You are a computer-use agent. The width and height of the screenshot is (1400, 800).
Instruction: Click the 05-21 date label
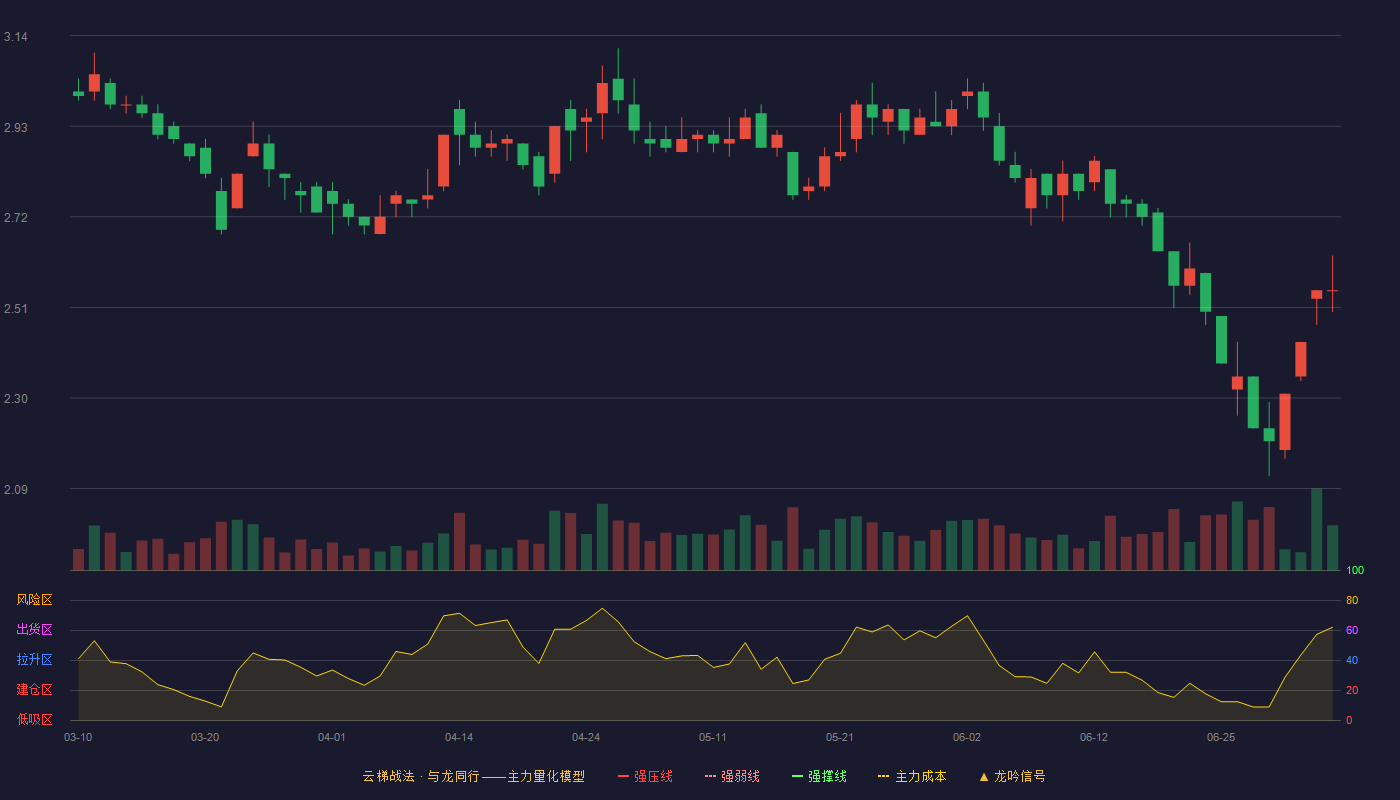(840, 737)
